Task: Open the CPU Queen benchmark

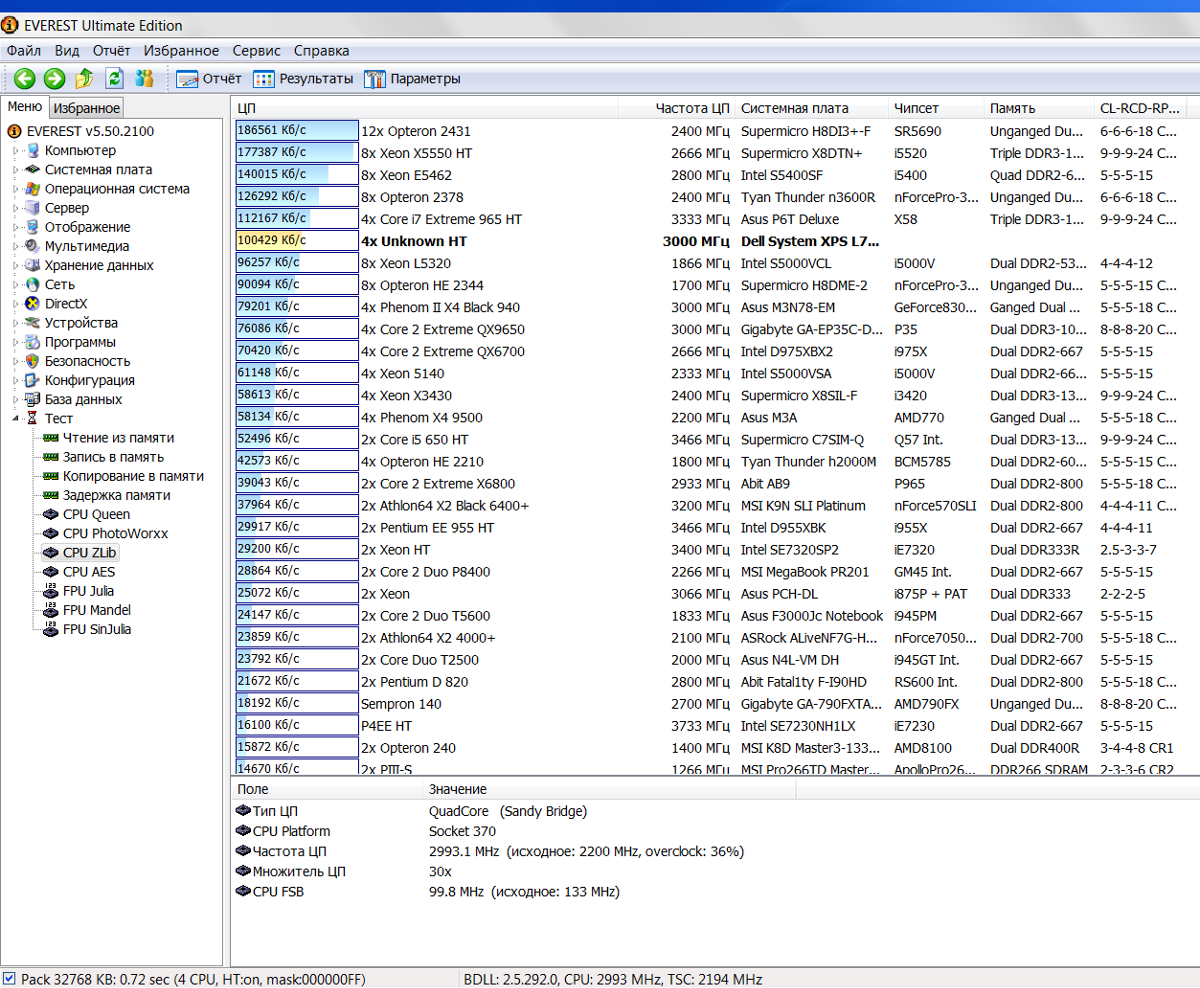Action: pyautogui.click(x=96, y=514)
